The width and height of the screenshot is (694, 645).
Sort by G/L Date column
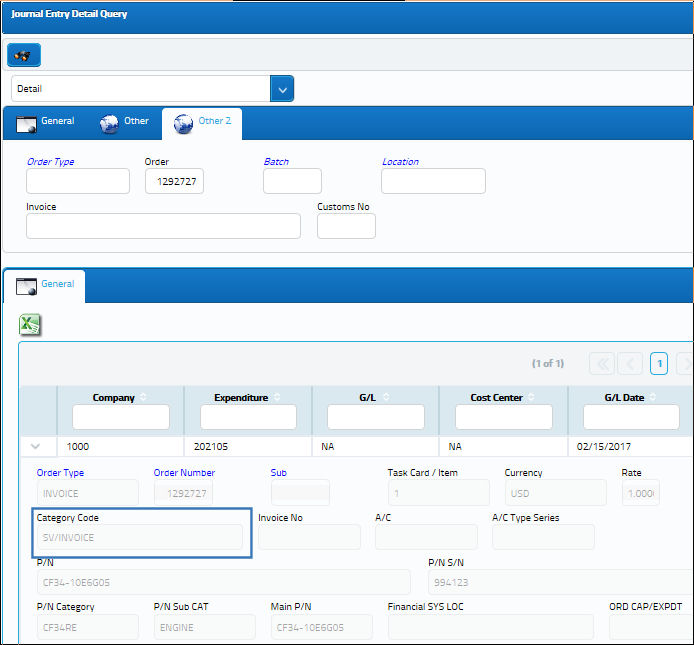pos(653,397)
